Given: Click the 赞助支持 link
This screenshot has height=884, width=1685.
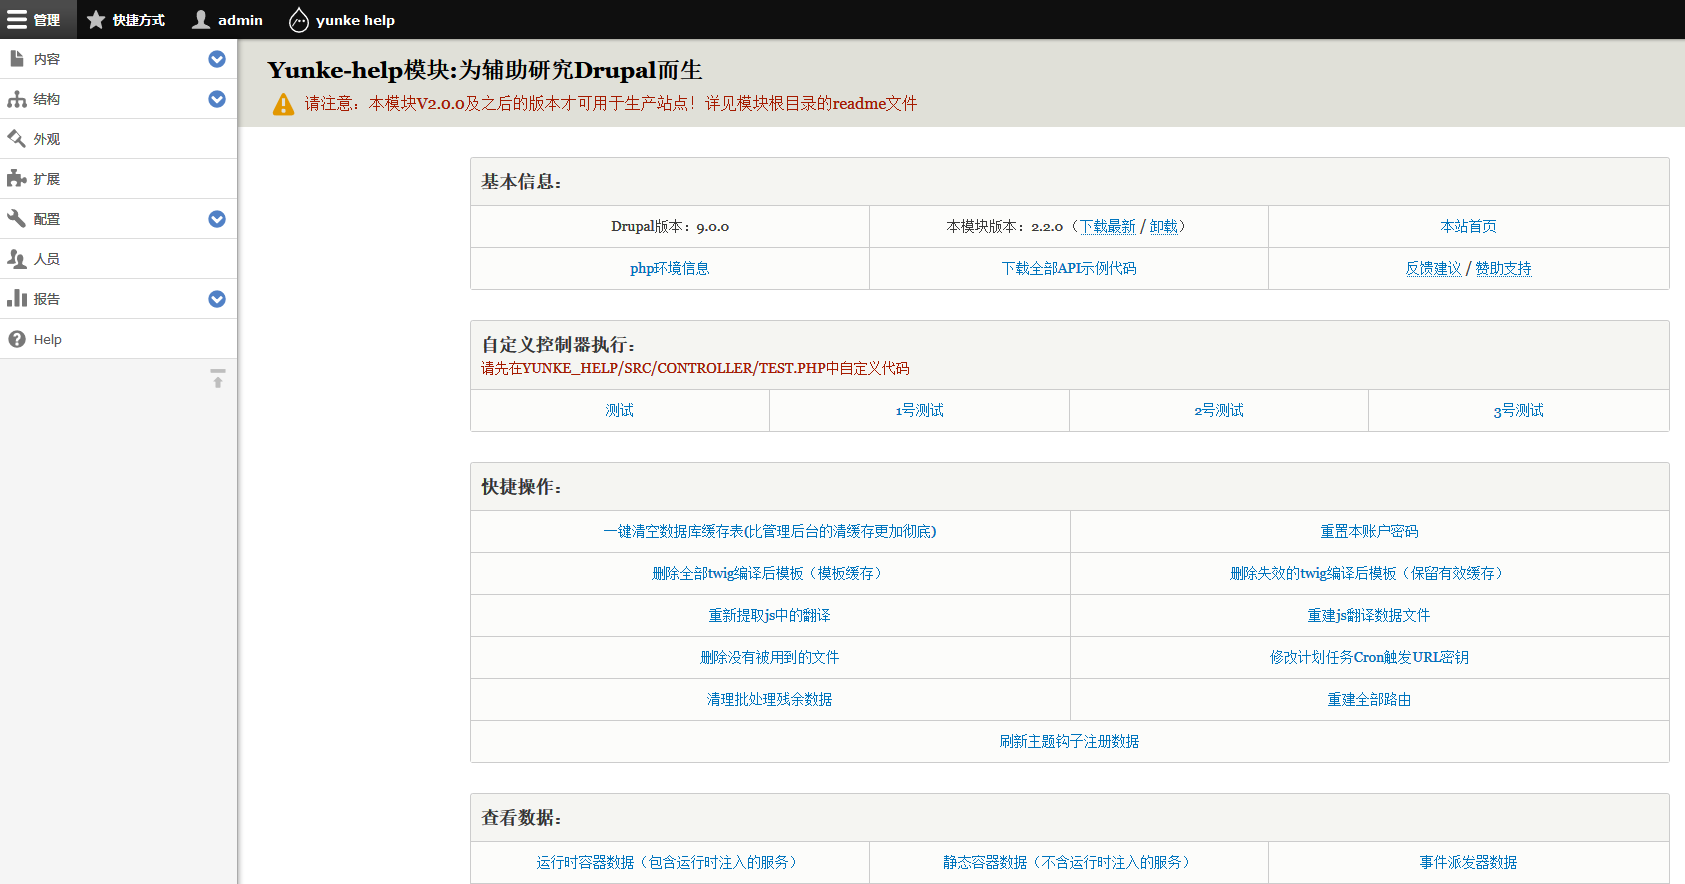Looking at the screenshot, I should (1504, 269).
